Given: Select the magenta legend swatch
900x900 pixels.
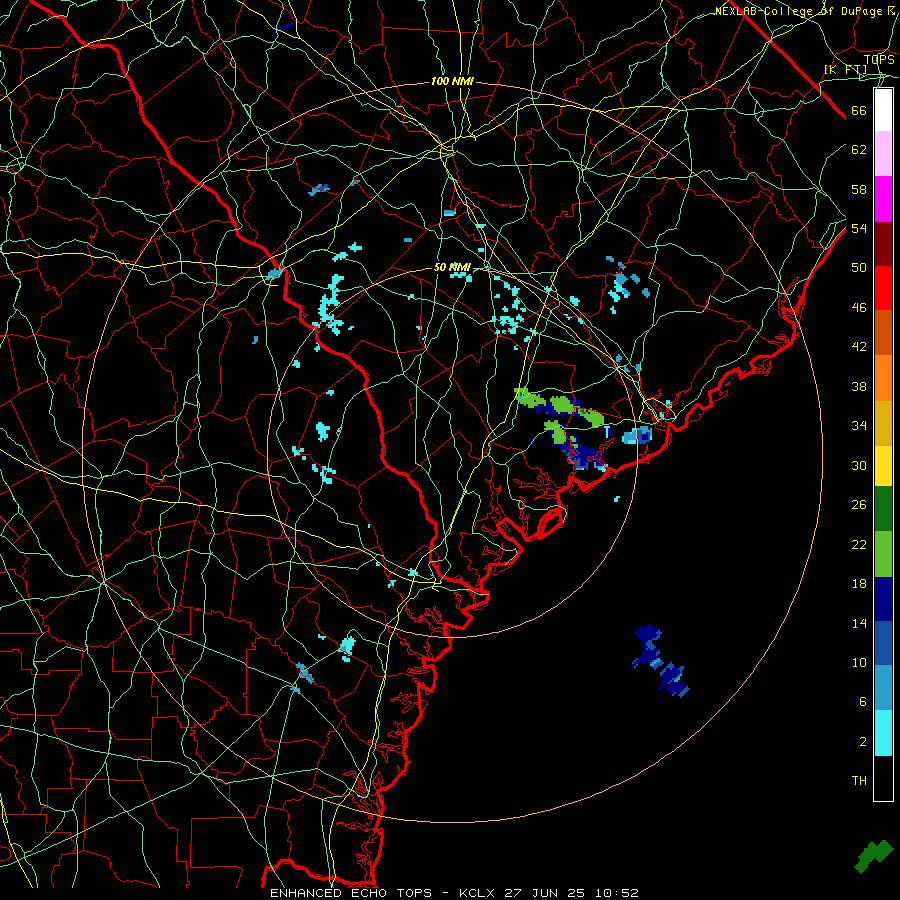Looking at the screenshot, I should (x=883, y=199).
